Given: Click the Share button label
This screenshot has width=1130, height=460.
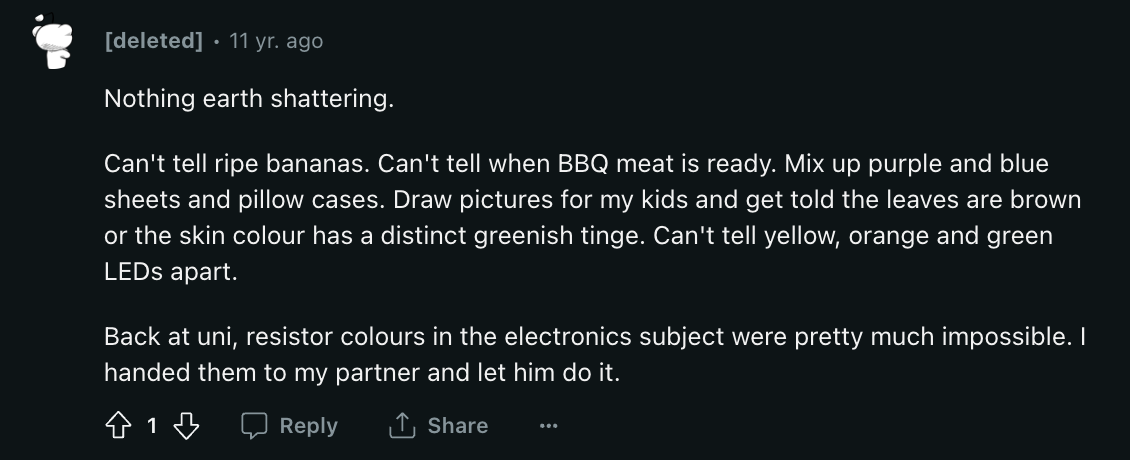Looking at the screenshot, I should point(458,426).
